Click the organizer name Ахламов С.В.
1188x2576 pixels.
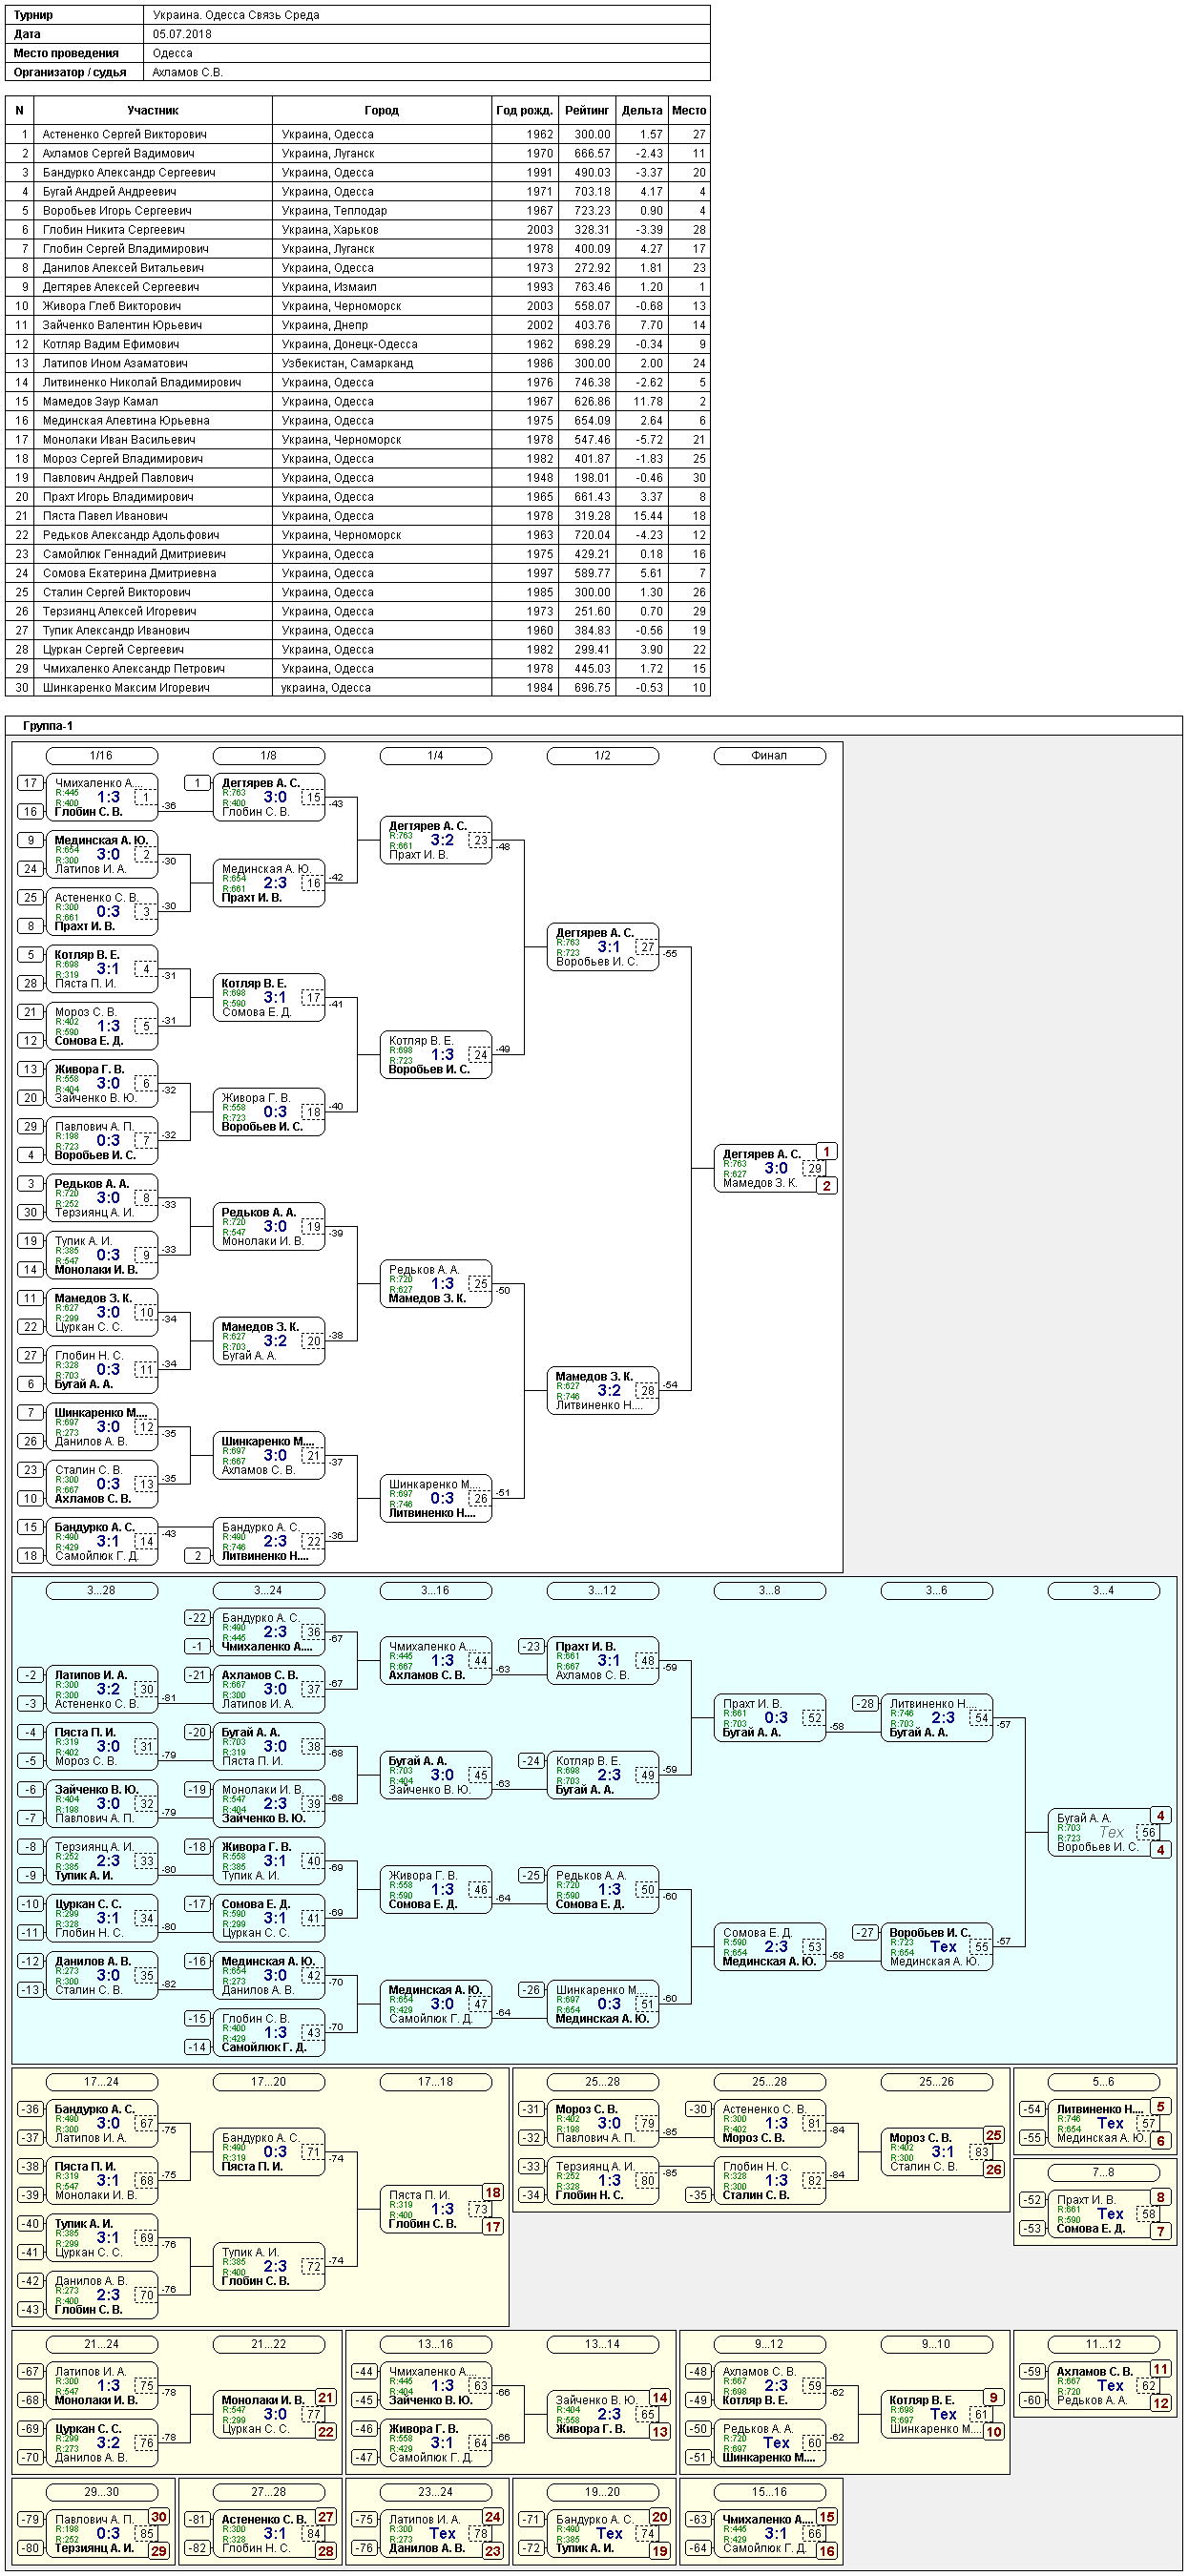pos(187,72)
